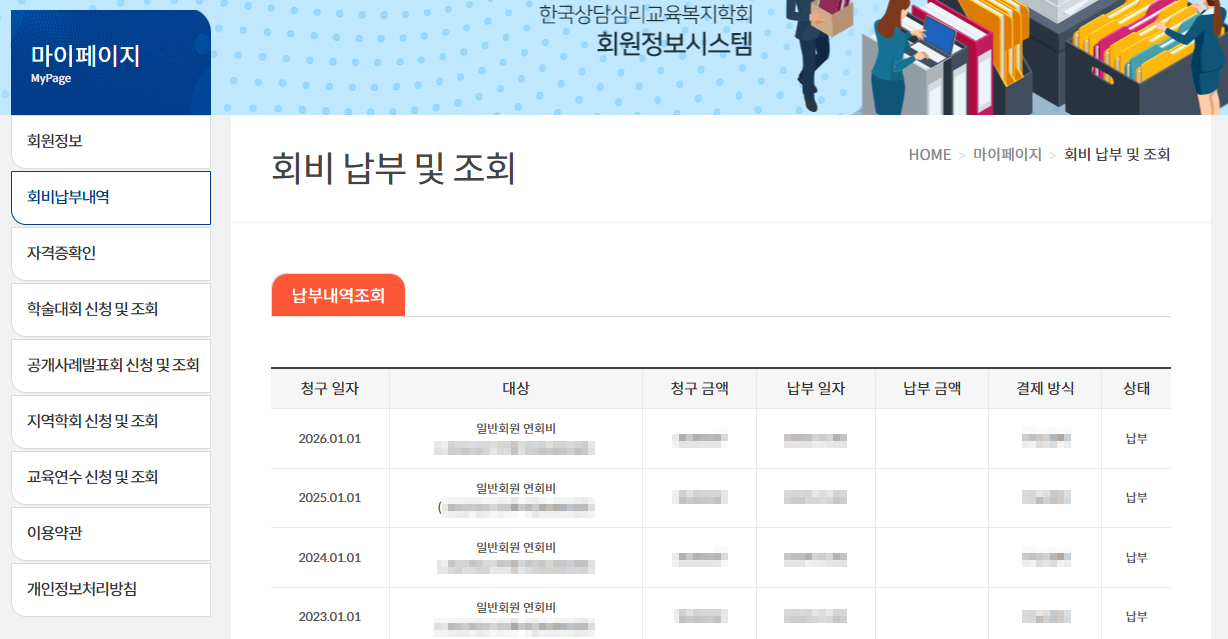The height and width of the screenshot is (639, 1228).
Task: Click the 결제 방식 column header
Action: click(1045, 389)
